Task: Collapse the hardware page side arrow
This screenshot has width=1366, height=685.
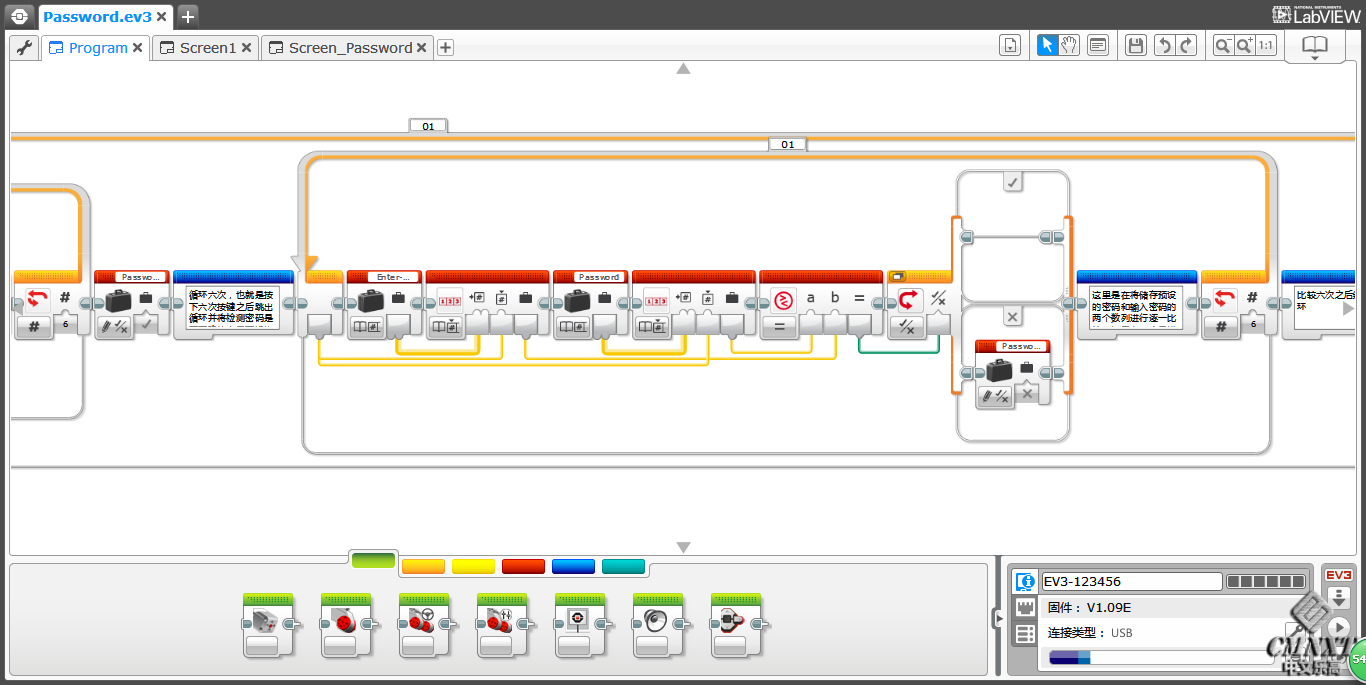Action: [997, 619]
